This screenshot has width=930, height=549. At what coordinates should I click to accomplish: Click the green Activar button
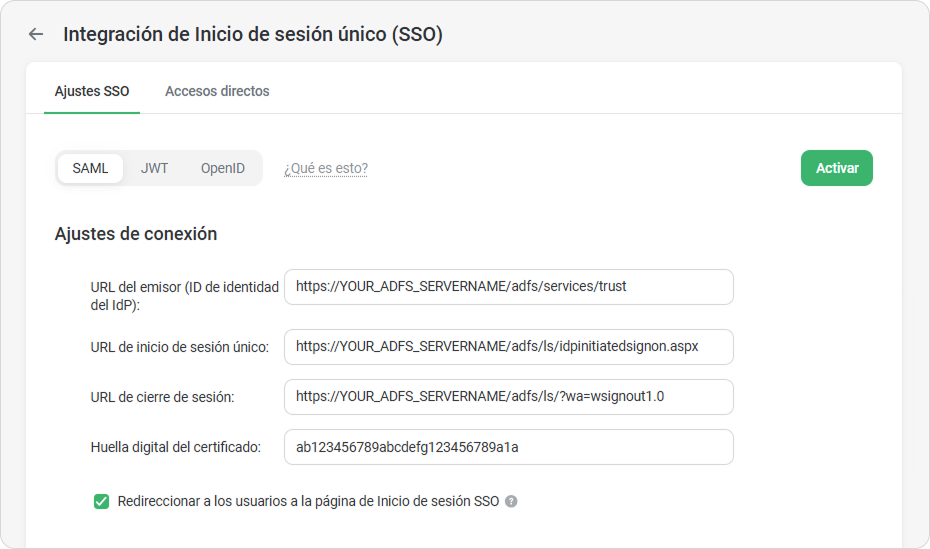click(837, 168)
